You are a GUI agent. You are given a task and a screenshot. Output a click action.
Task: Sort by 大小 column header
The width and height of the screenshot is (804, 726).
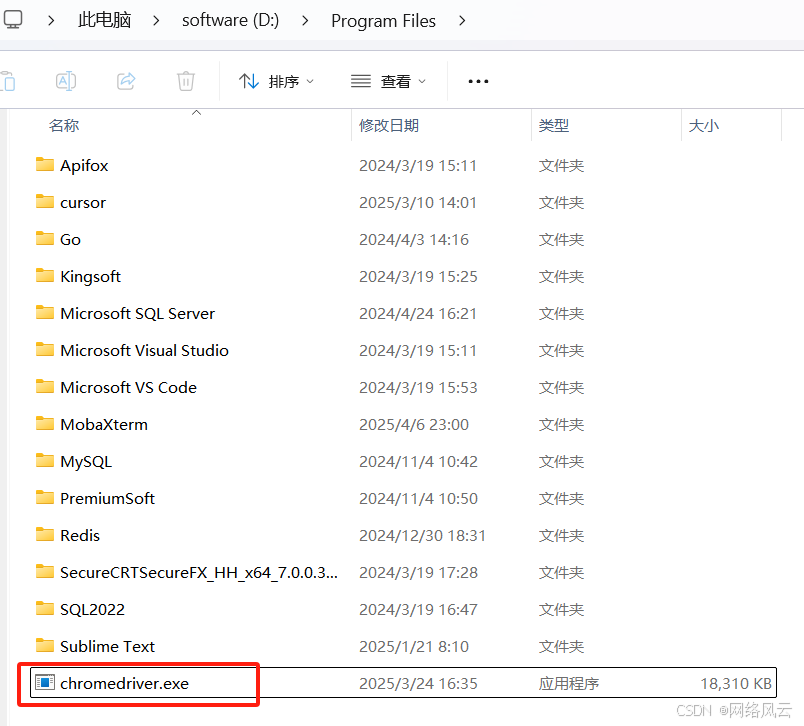pyautogui.click(x=704, y=126)
